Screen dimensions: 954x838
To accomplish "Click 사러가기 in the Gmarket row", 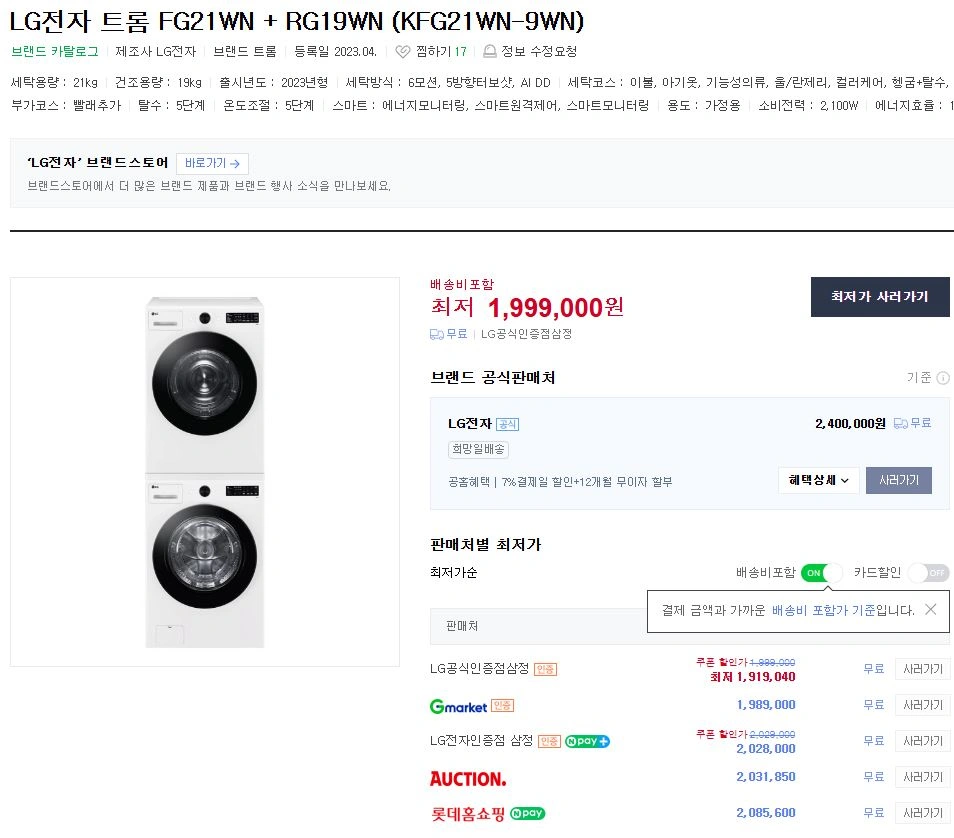I will click(922, 706).
